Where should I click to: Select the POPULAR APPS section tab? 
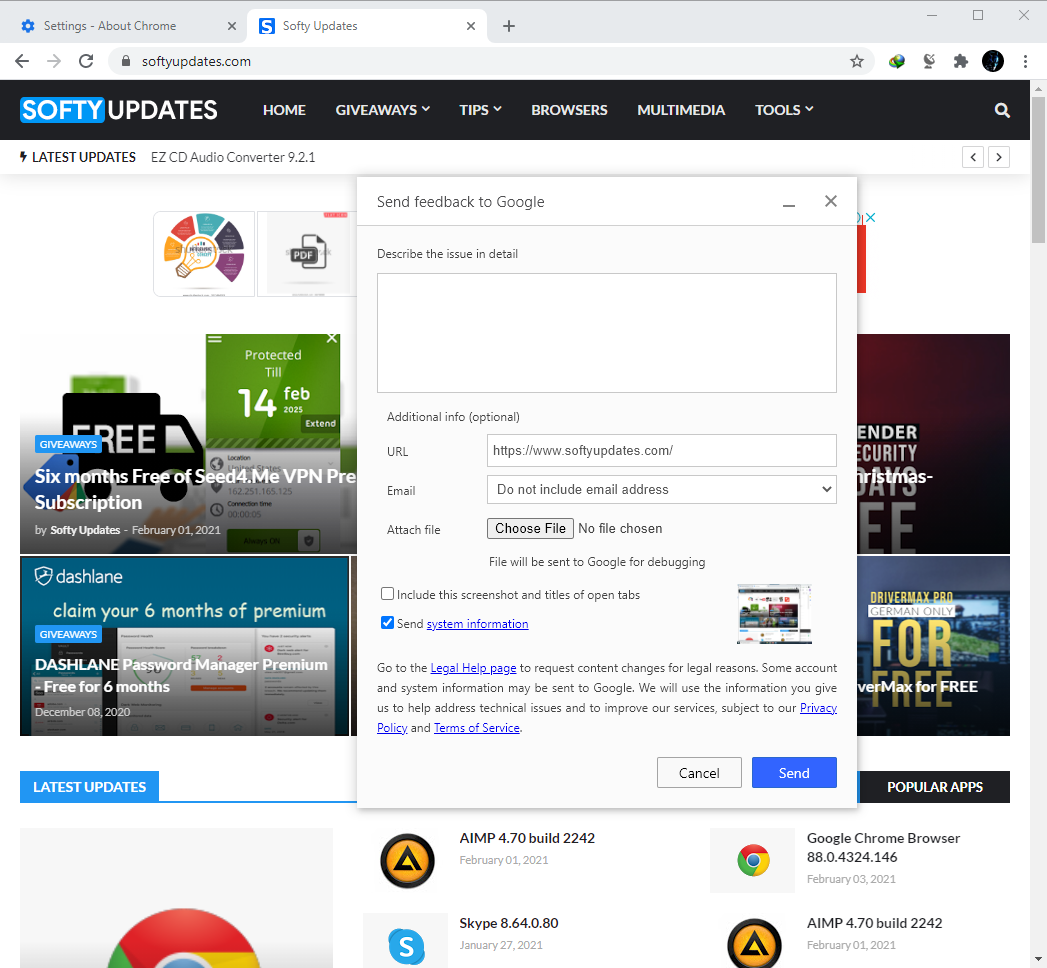pos(935,787)
